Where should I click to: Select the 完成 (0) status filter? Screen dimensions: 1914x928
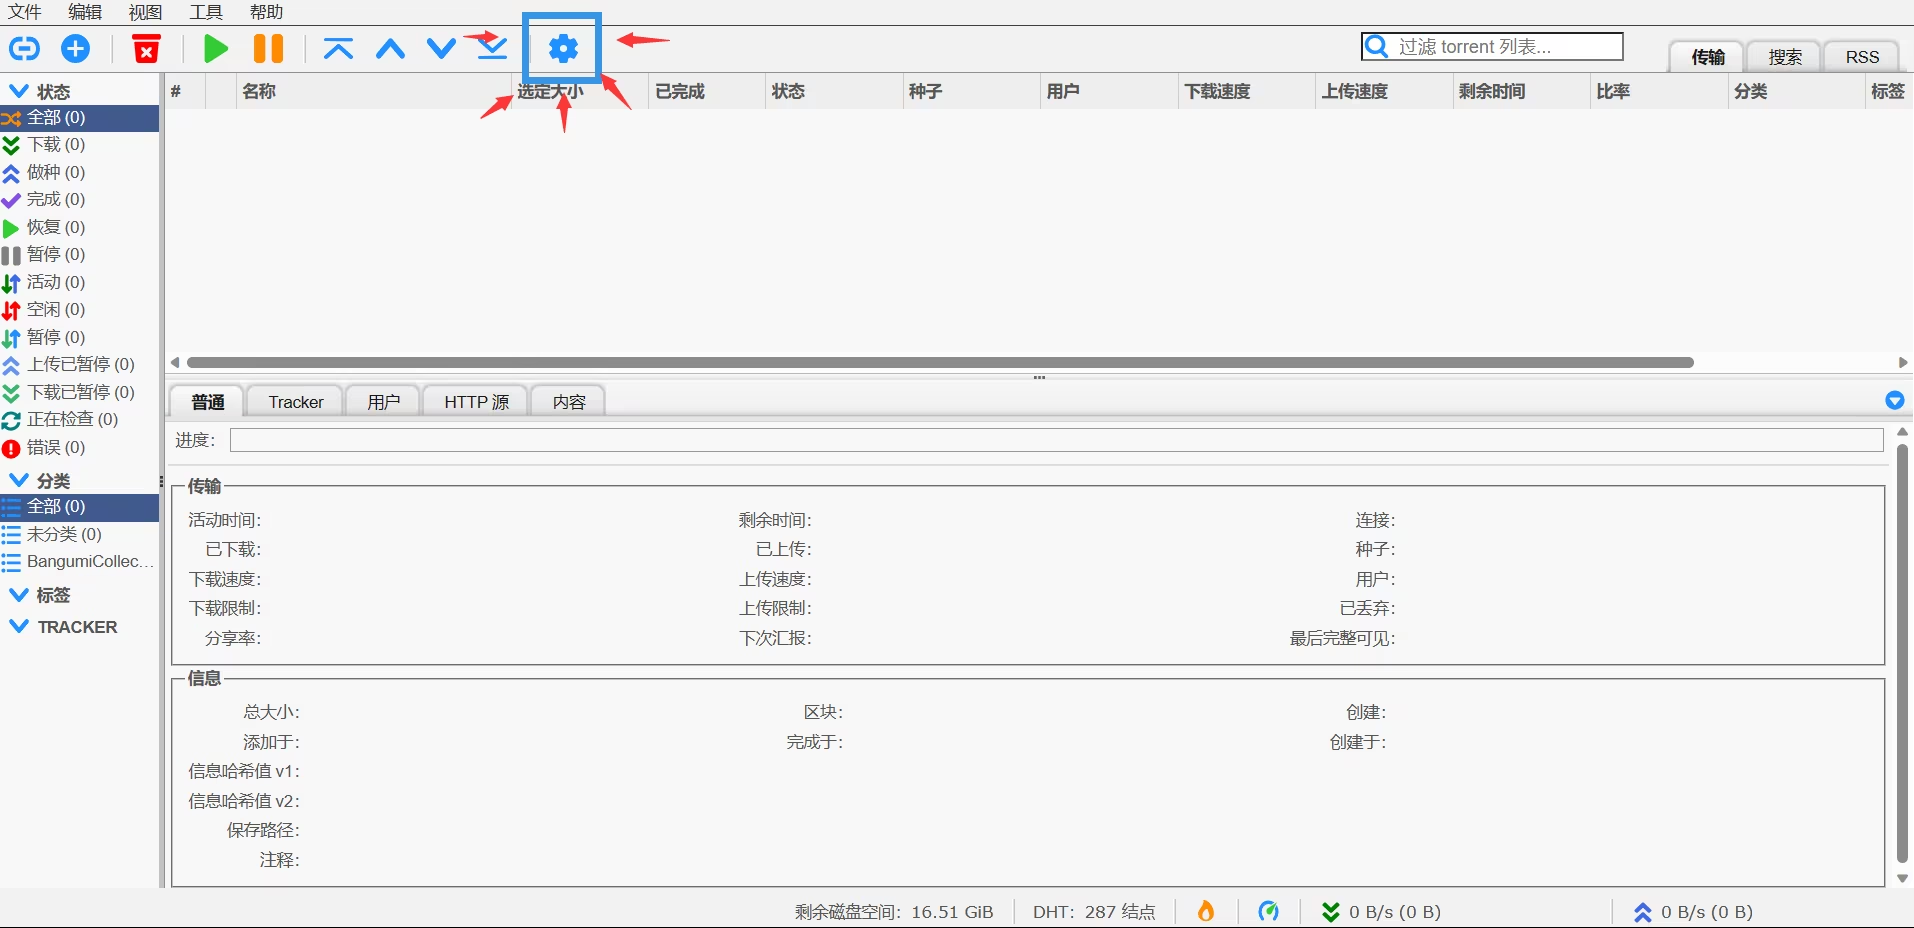tap(79, 200)
